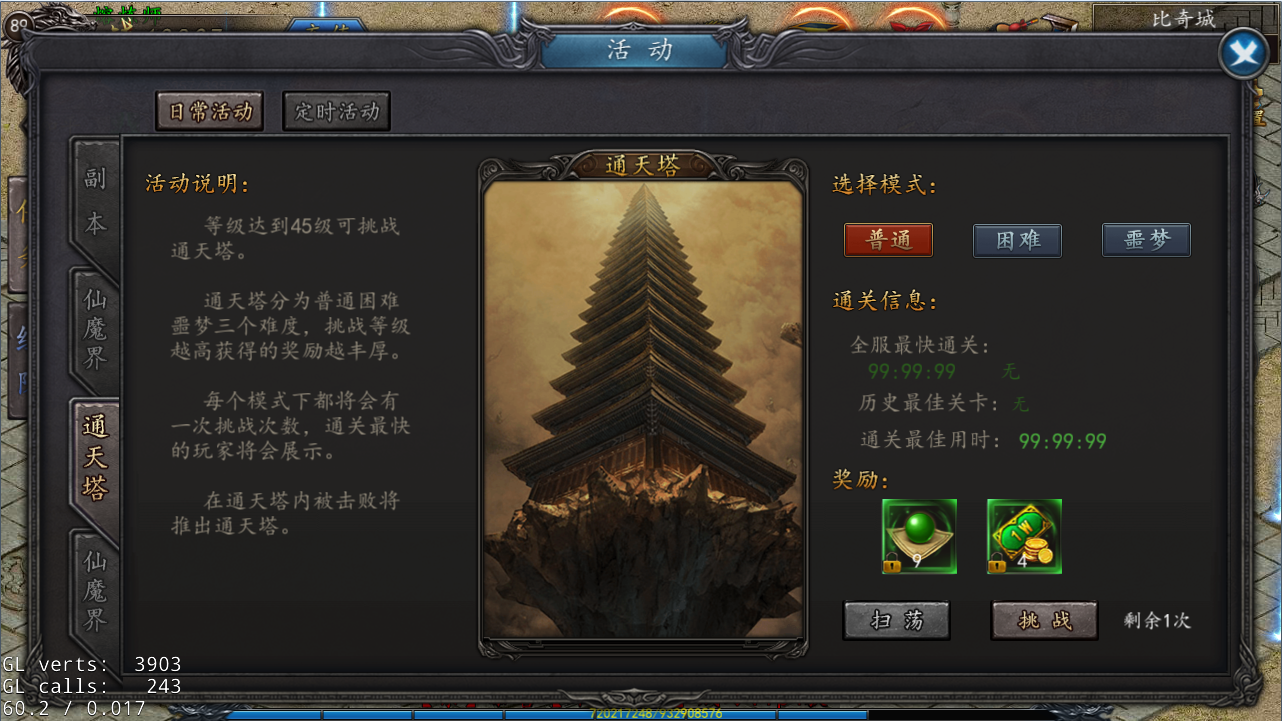Select the 通天塔 side tab
The width and height of the screenshot is (1282, 721).
[x=95, y=459]
